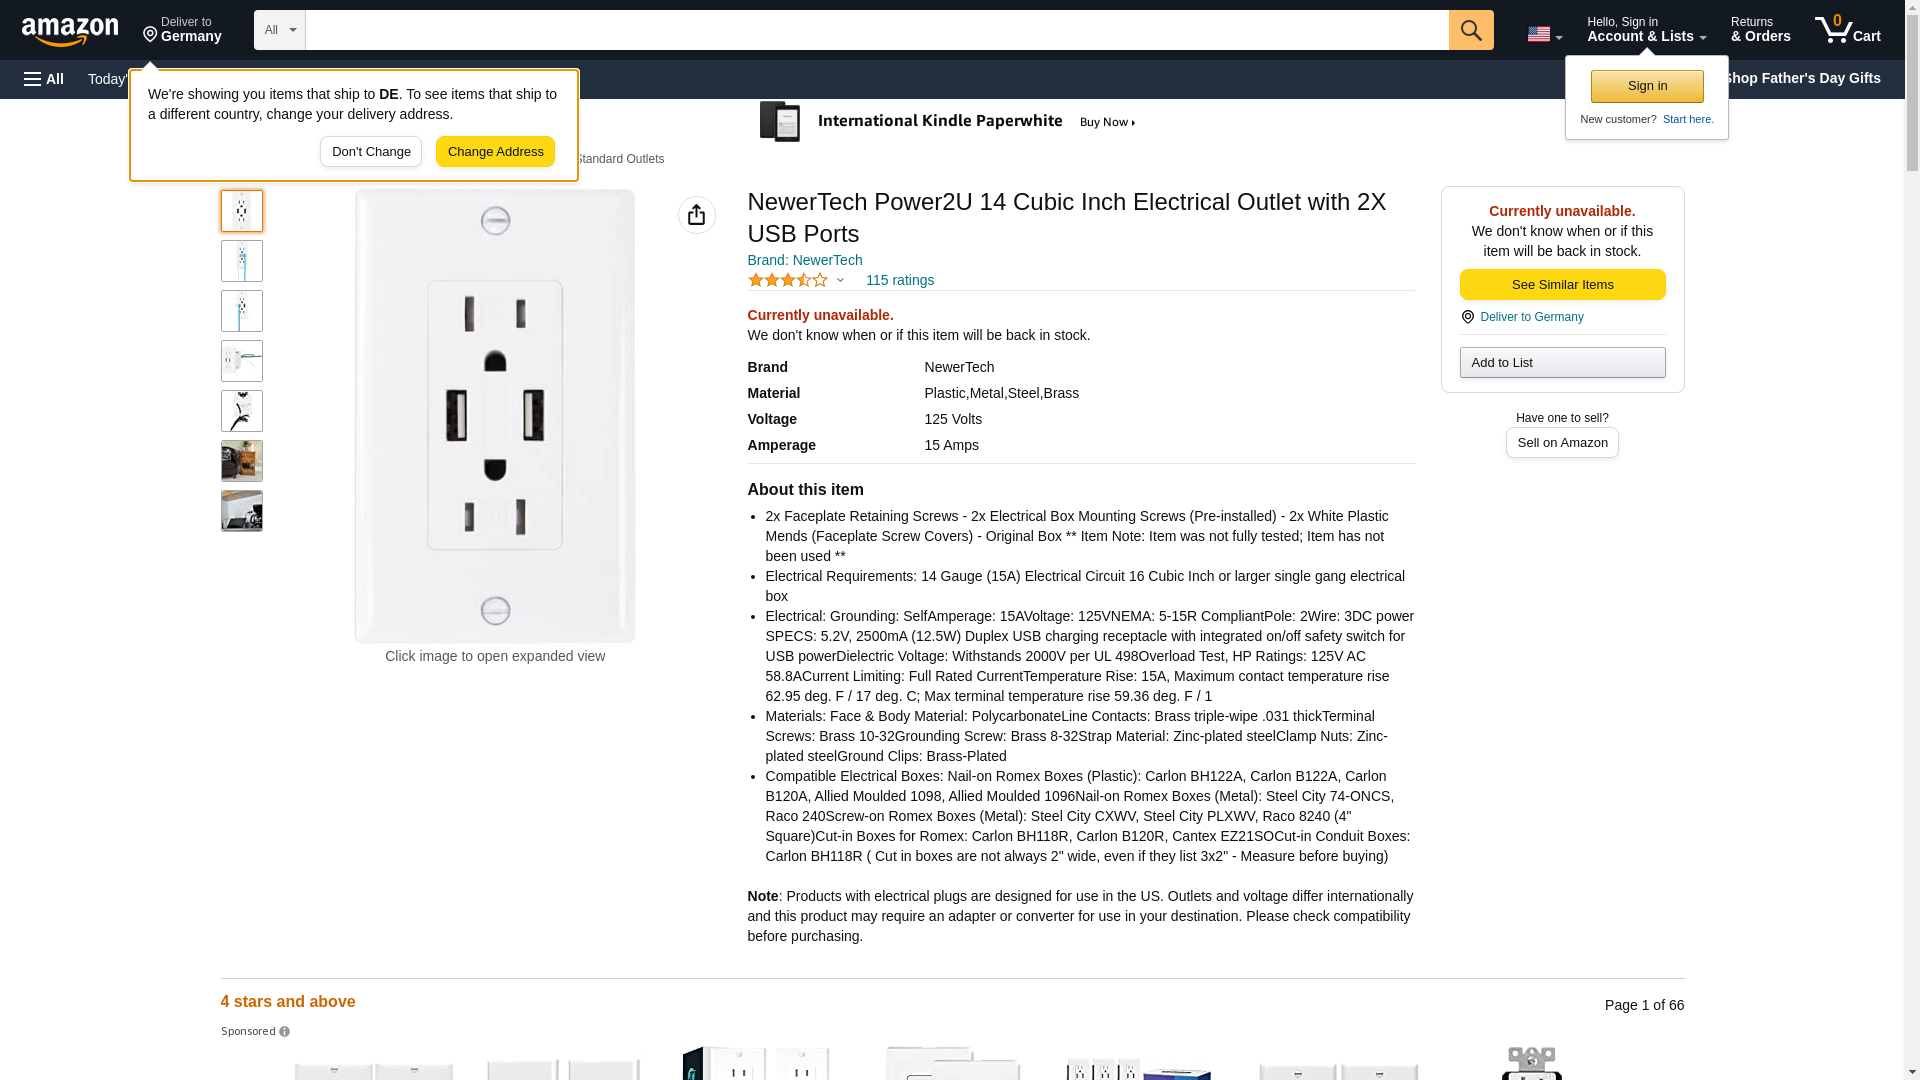The height and width of the screenshot is (1080, 1920).
Task: Open the Account & Lists dropdown
Action: pos(1645,30)
